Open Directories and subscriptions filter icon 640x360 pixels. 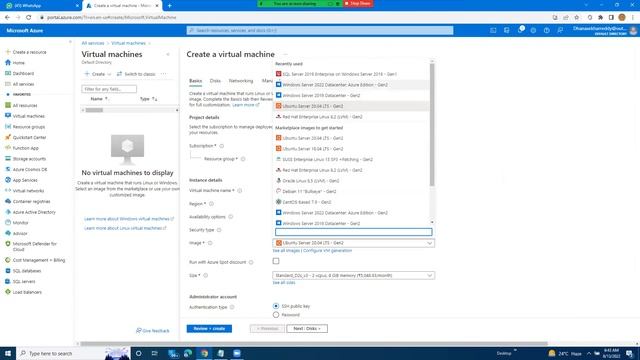tap(507, 31)
